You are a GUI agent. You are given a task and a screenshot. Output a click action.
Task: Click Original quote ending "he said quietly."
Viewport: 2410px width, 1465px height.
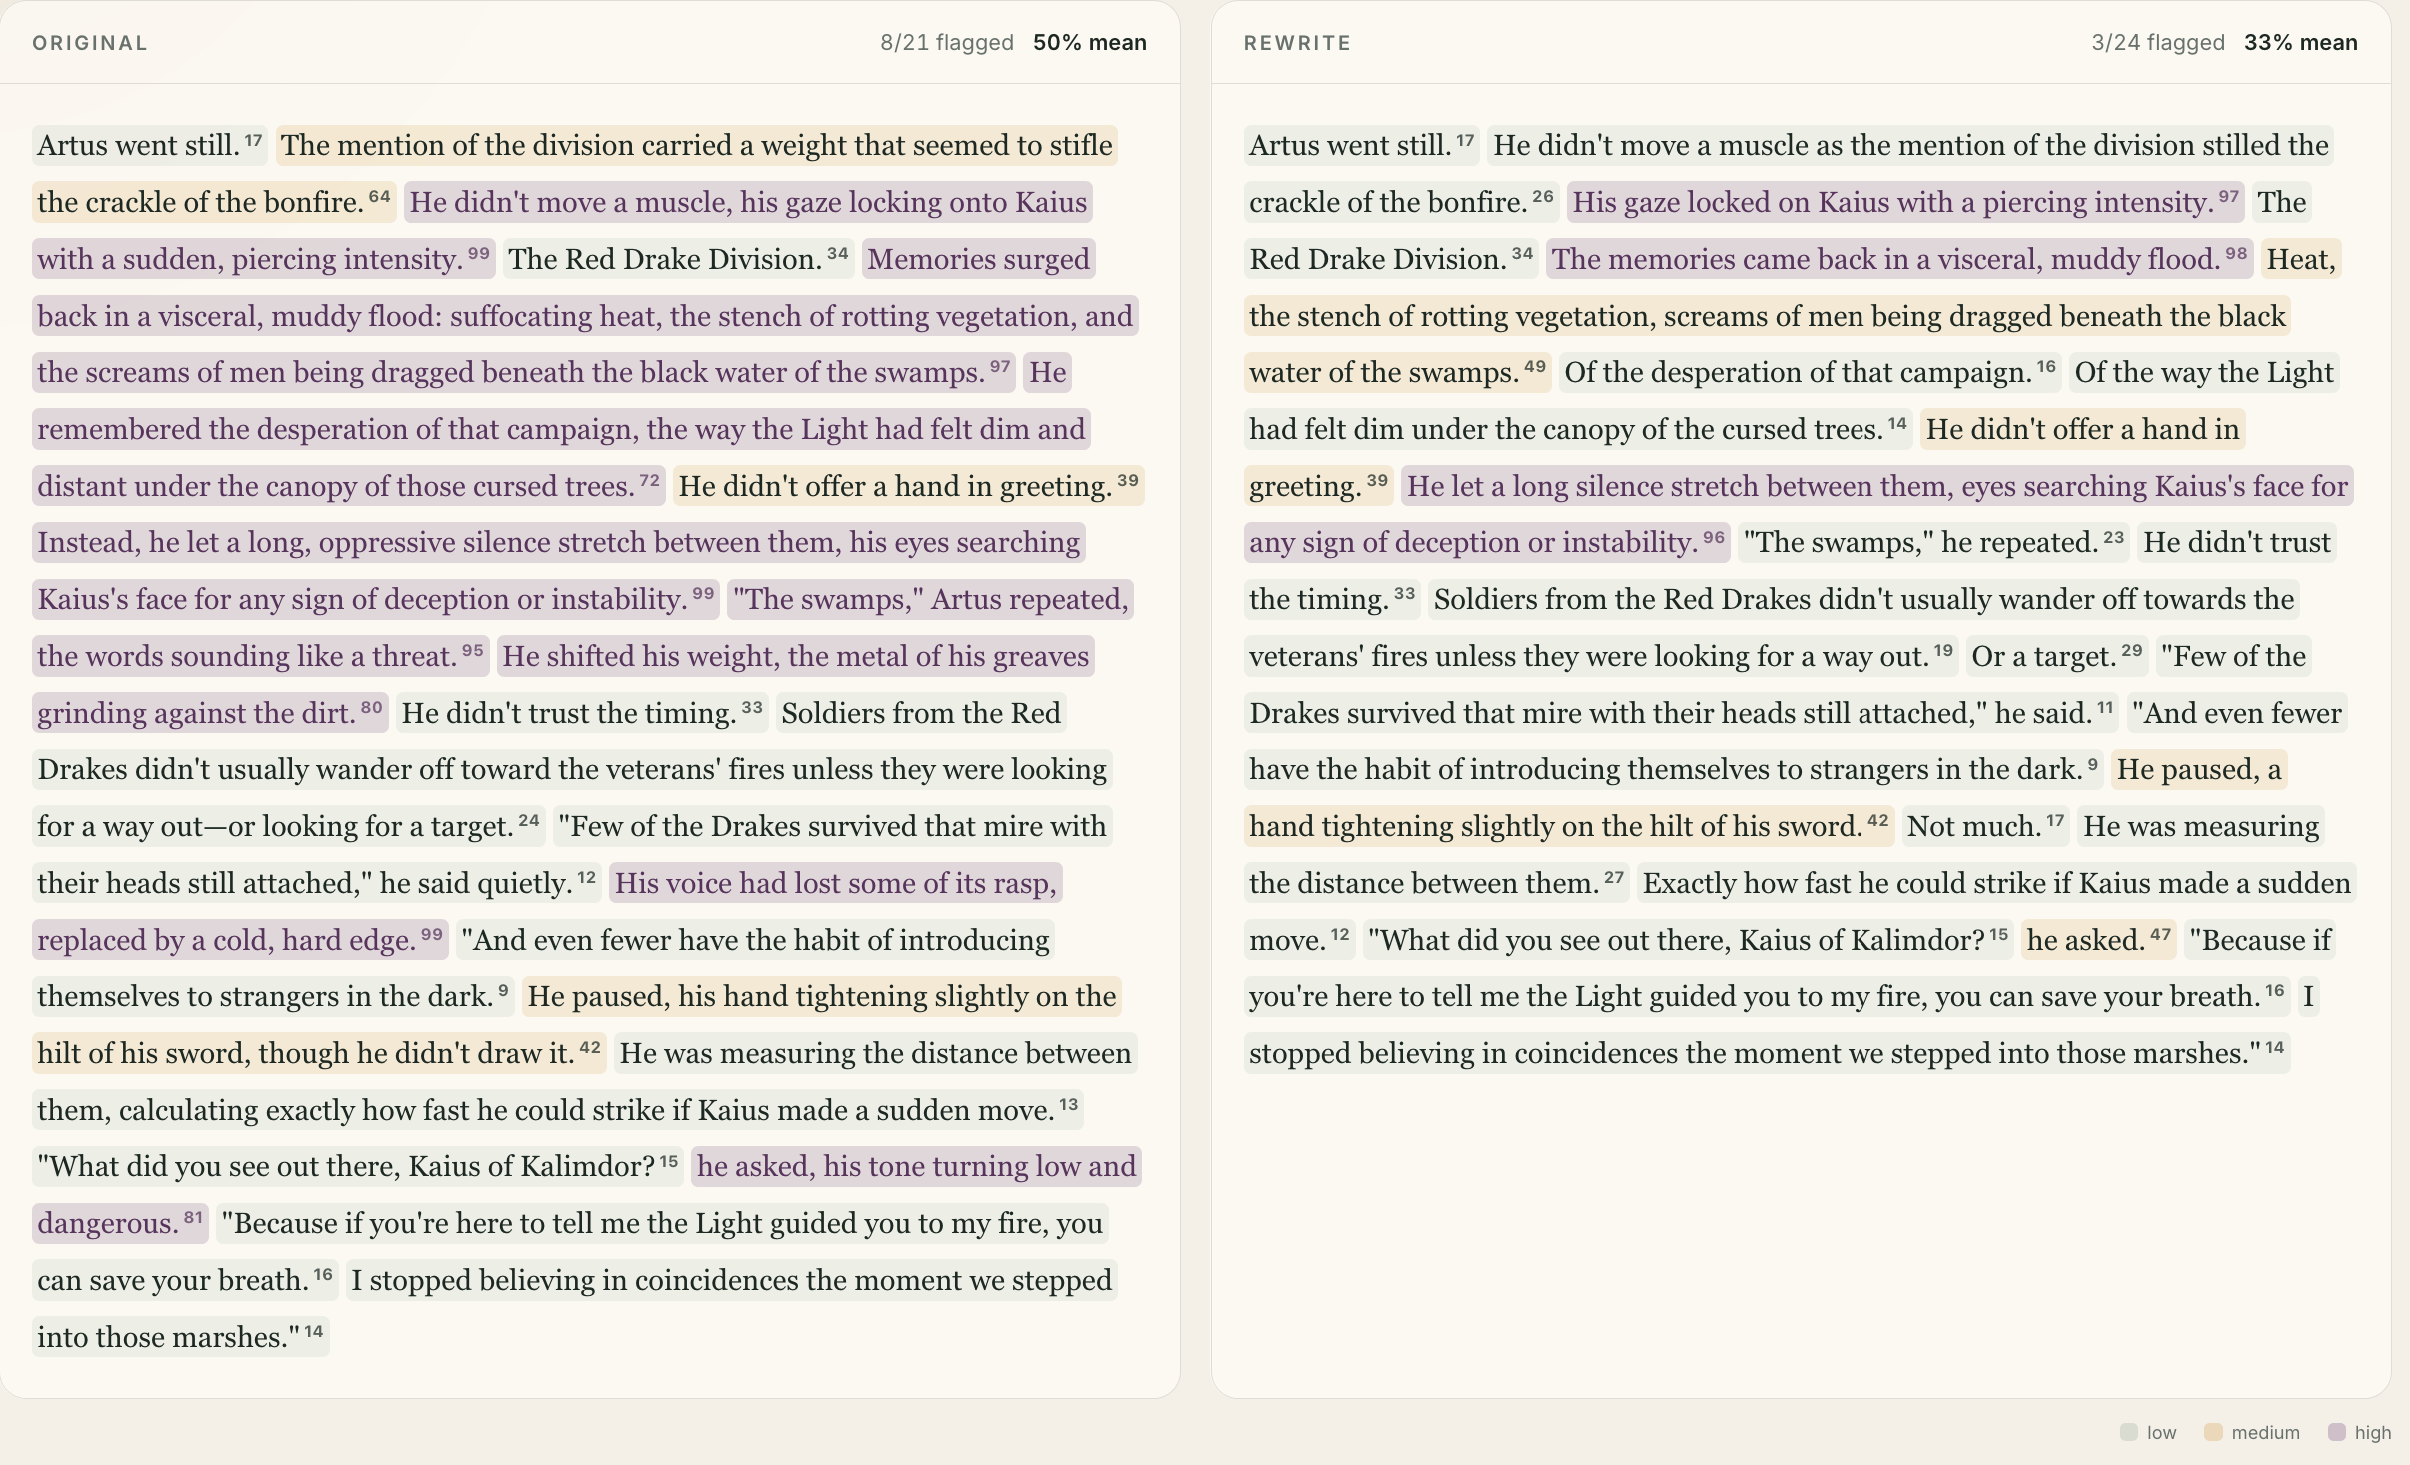click(x=832, y=827)
